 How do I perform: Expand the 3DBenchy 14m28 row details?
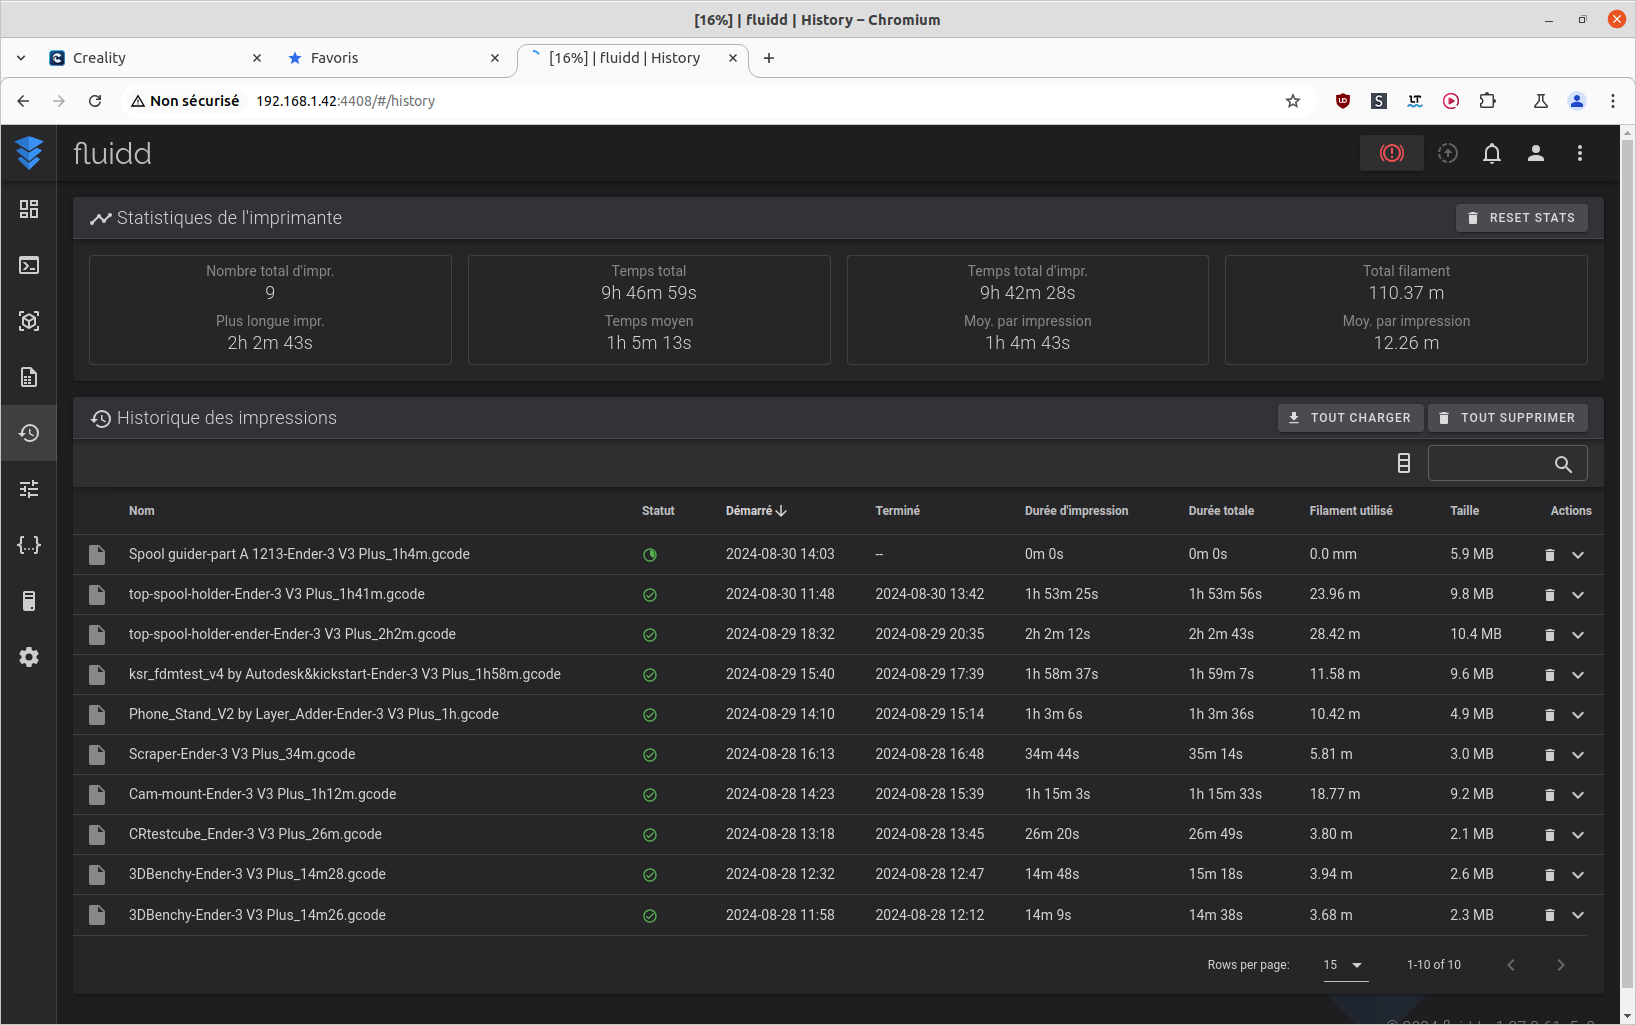[1578, 875]
